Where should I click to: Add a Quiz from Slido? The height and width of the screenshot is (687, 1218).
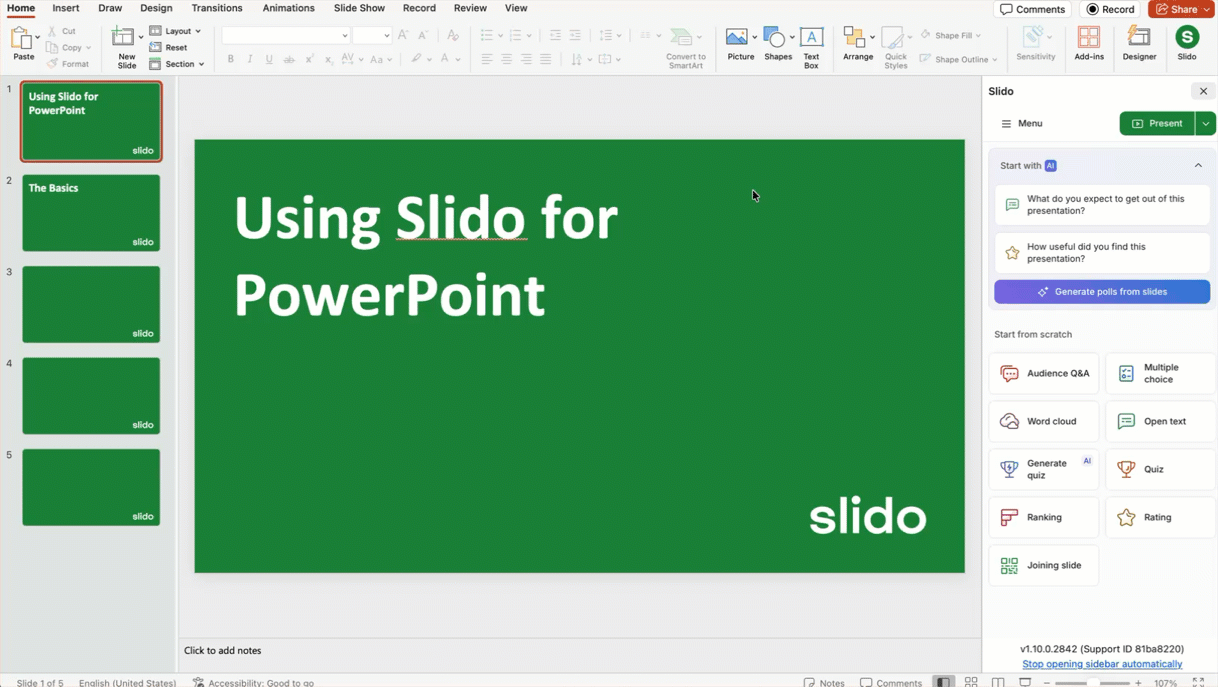[x=1161, y=469]
